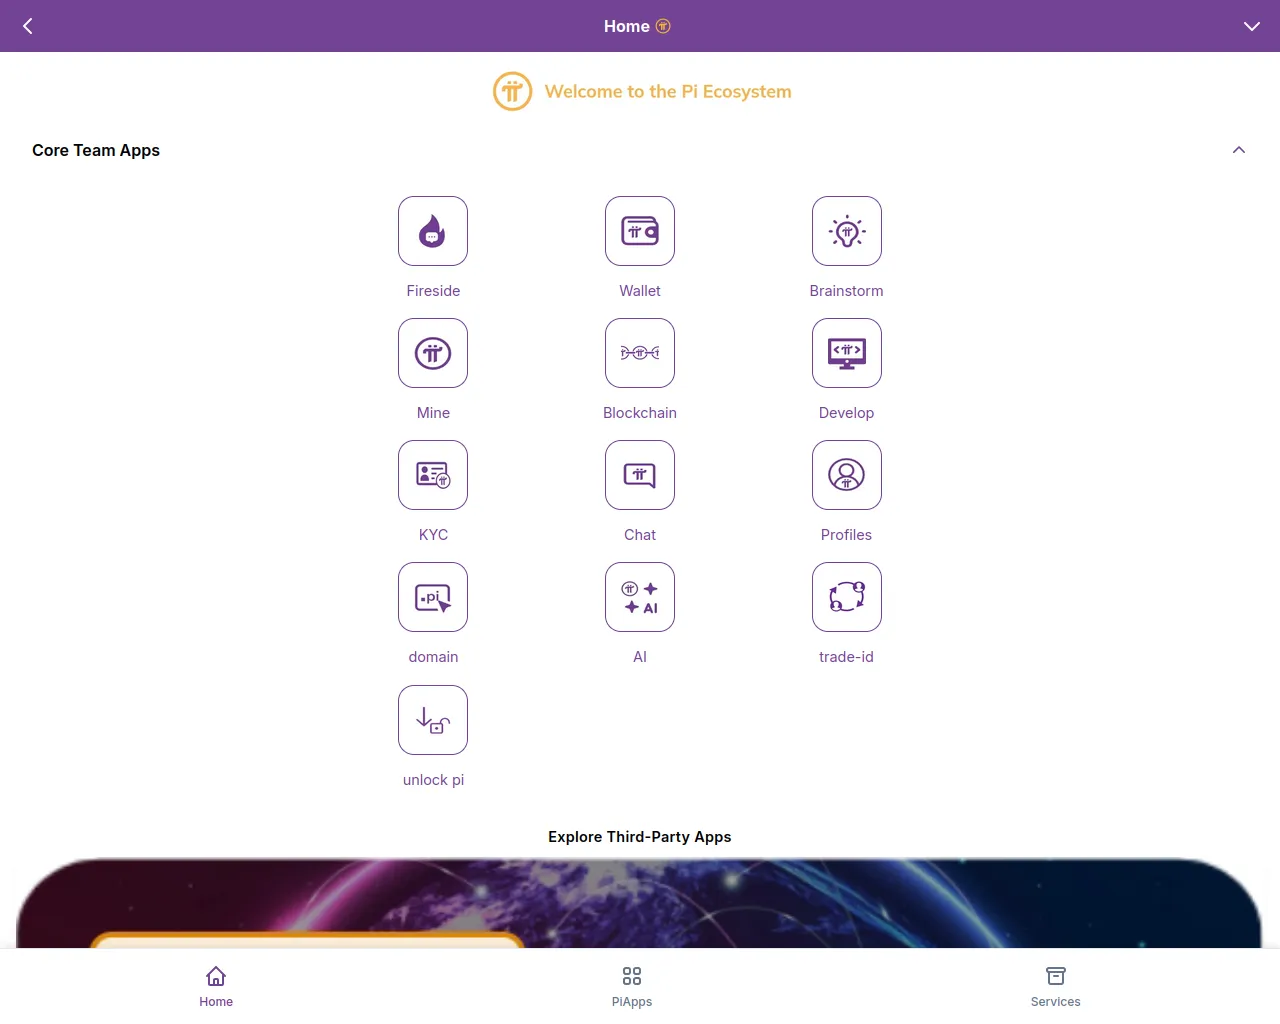Open the Develop monitor icon
The width and height of the screenshot is (1280, 1024).
point(847,353)
